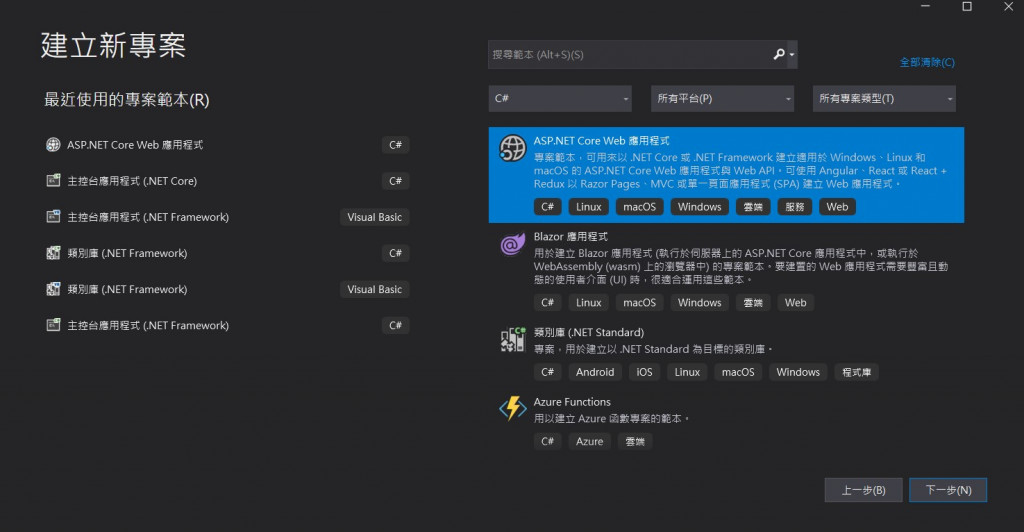Open the 所有平台(P) platform filter dropdown
The image size is (1024, 532).
click(722, 99)
